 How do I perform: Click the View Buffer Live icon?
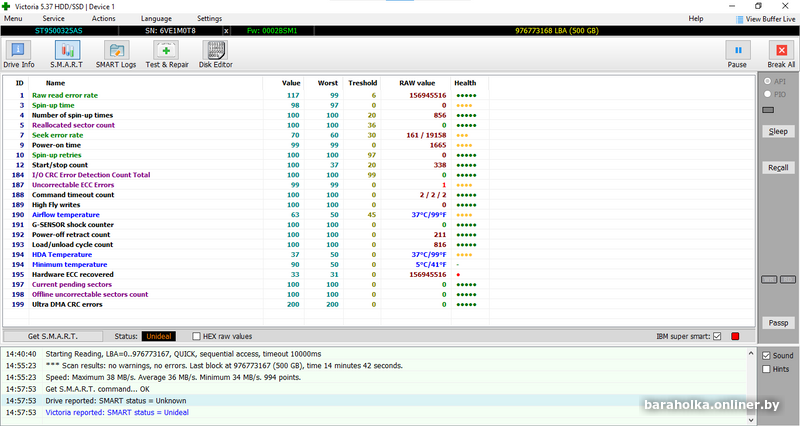tap(739, 19)
